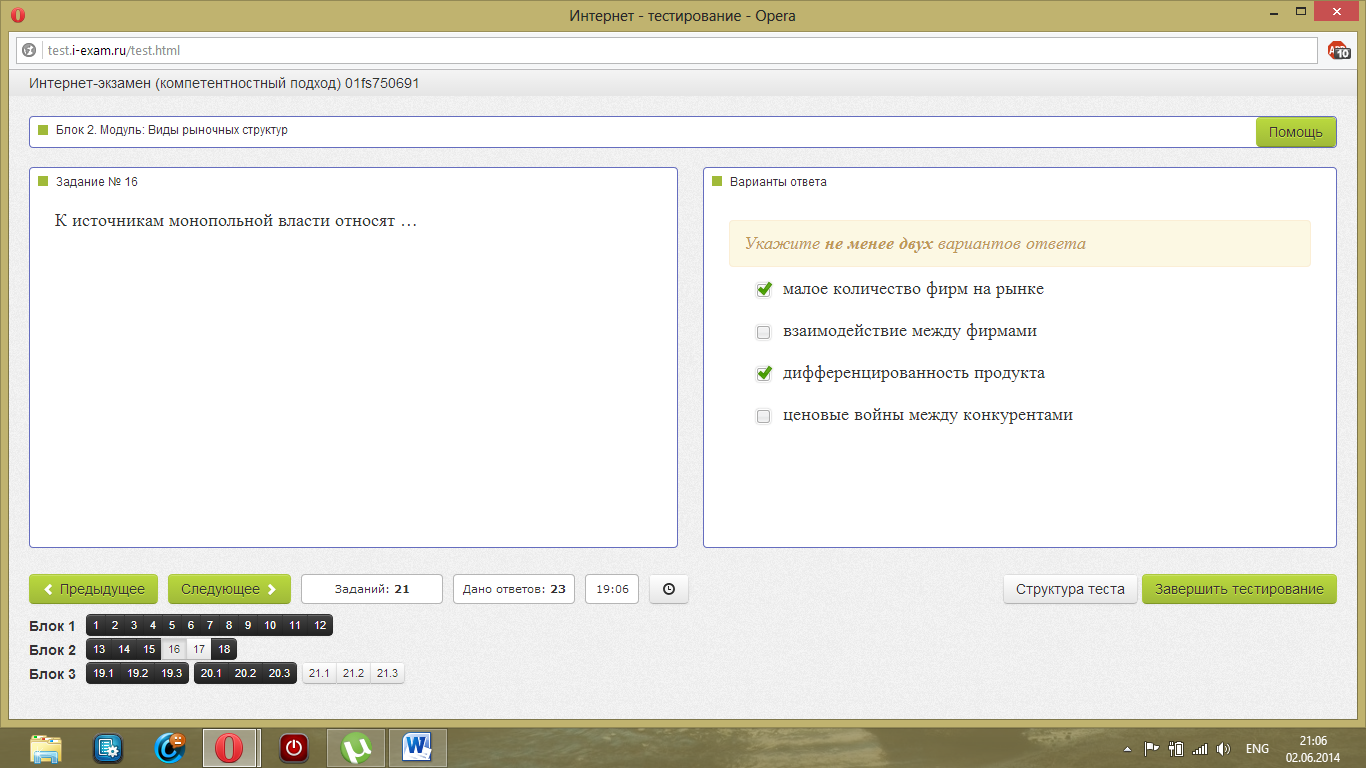Click the network signal tray icon

click(x=1200, y=749)
